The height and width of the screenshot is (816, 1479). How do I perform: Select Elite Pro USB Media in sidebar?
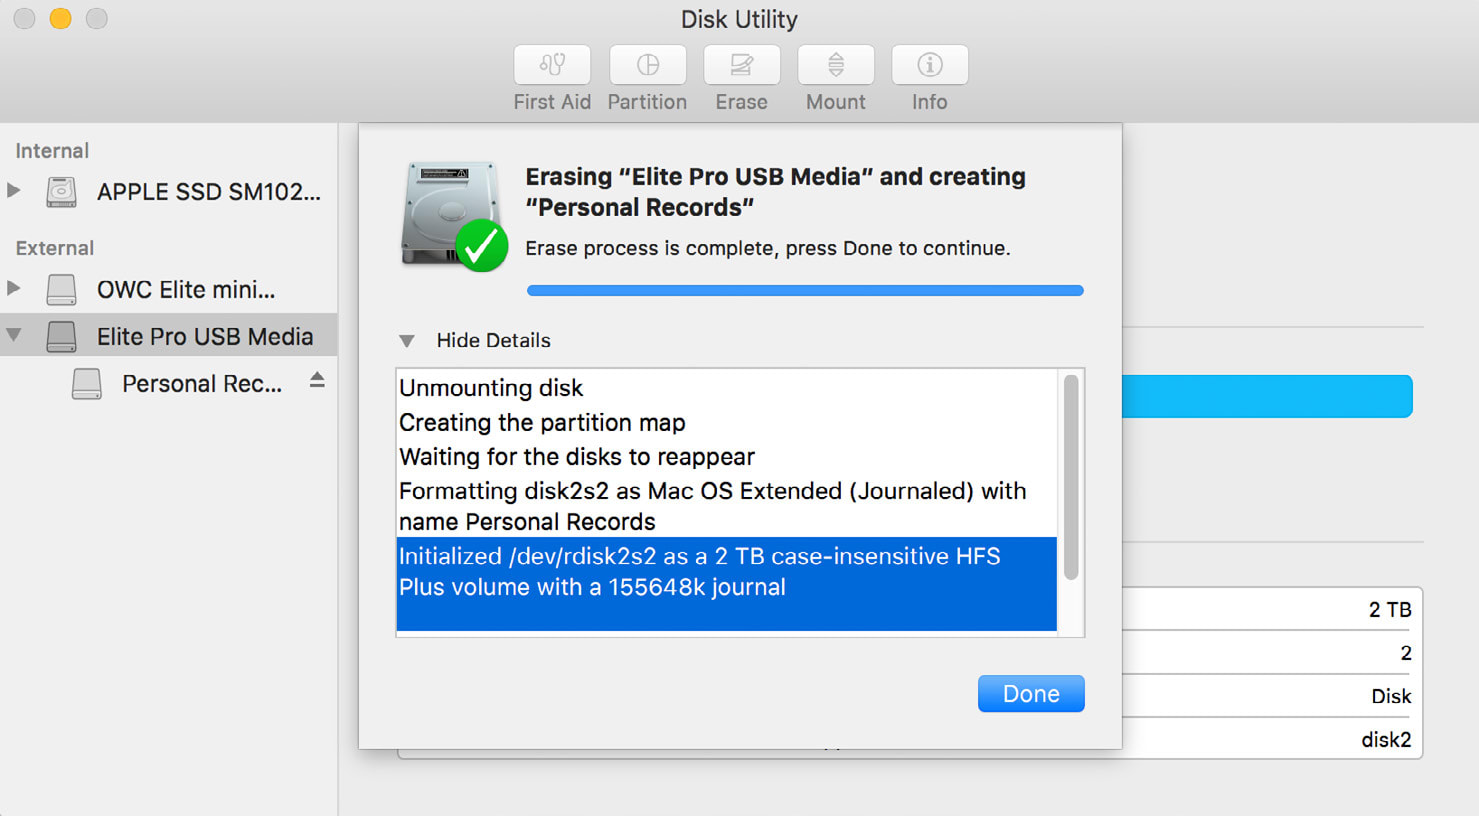pos(204,337)
